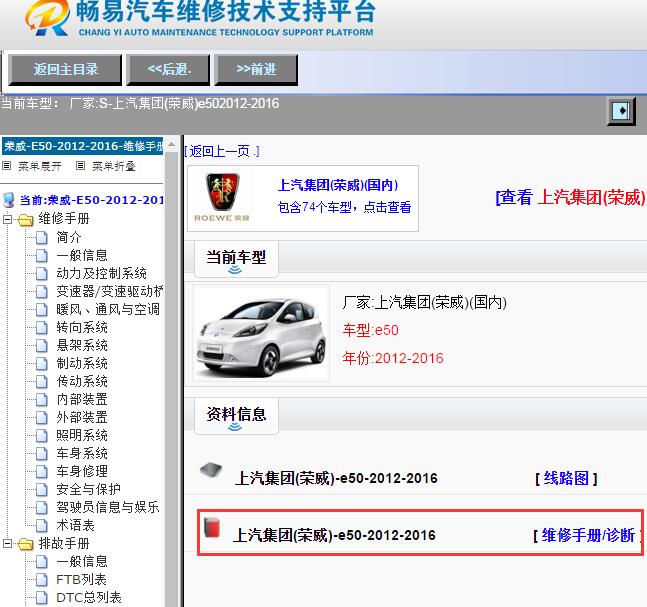Viewport: 647px width, 607px height.
Task: Select 制动系统 in the tree
Action: [x=82, y=363]
